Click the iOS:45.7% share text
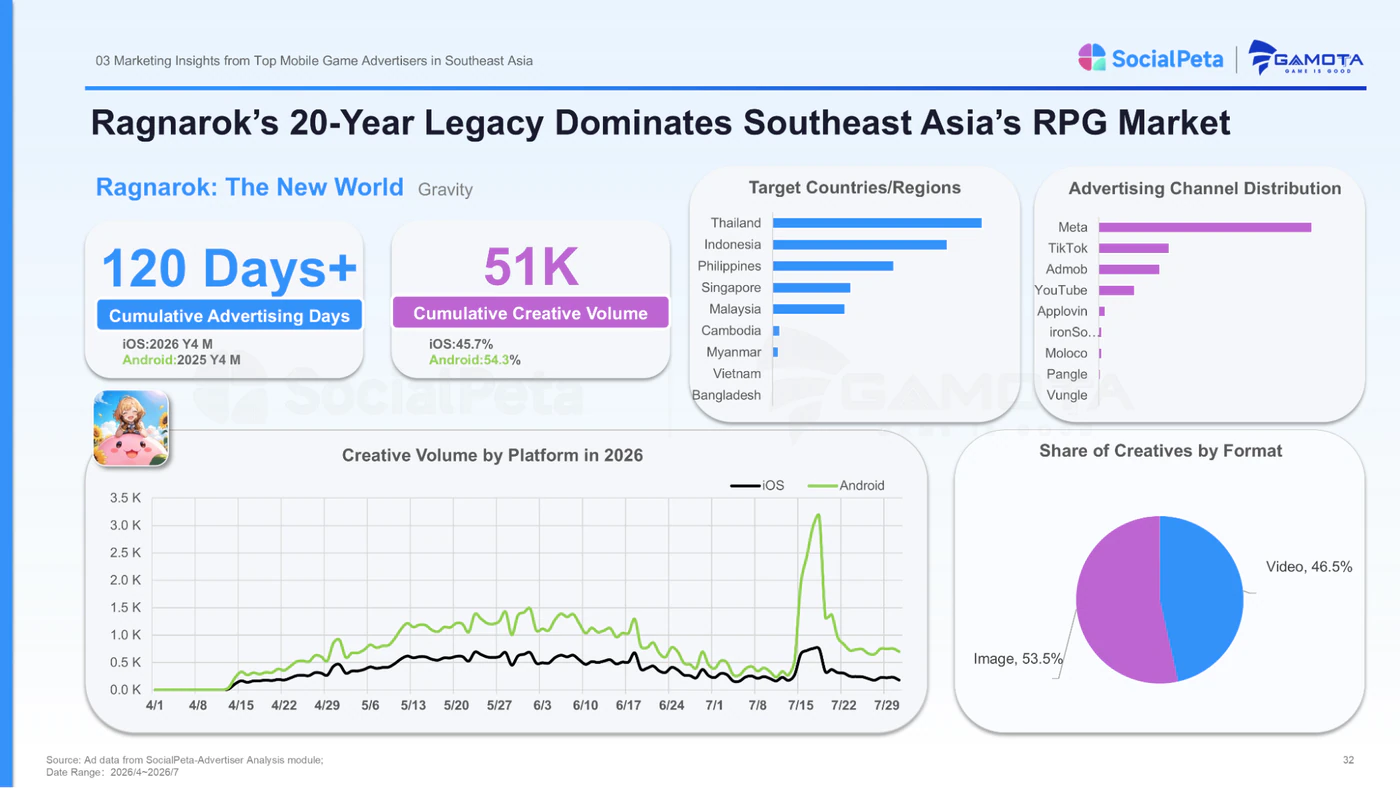The height and width of the screenshot is (788, 1400). click(x=461, y=345)
